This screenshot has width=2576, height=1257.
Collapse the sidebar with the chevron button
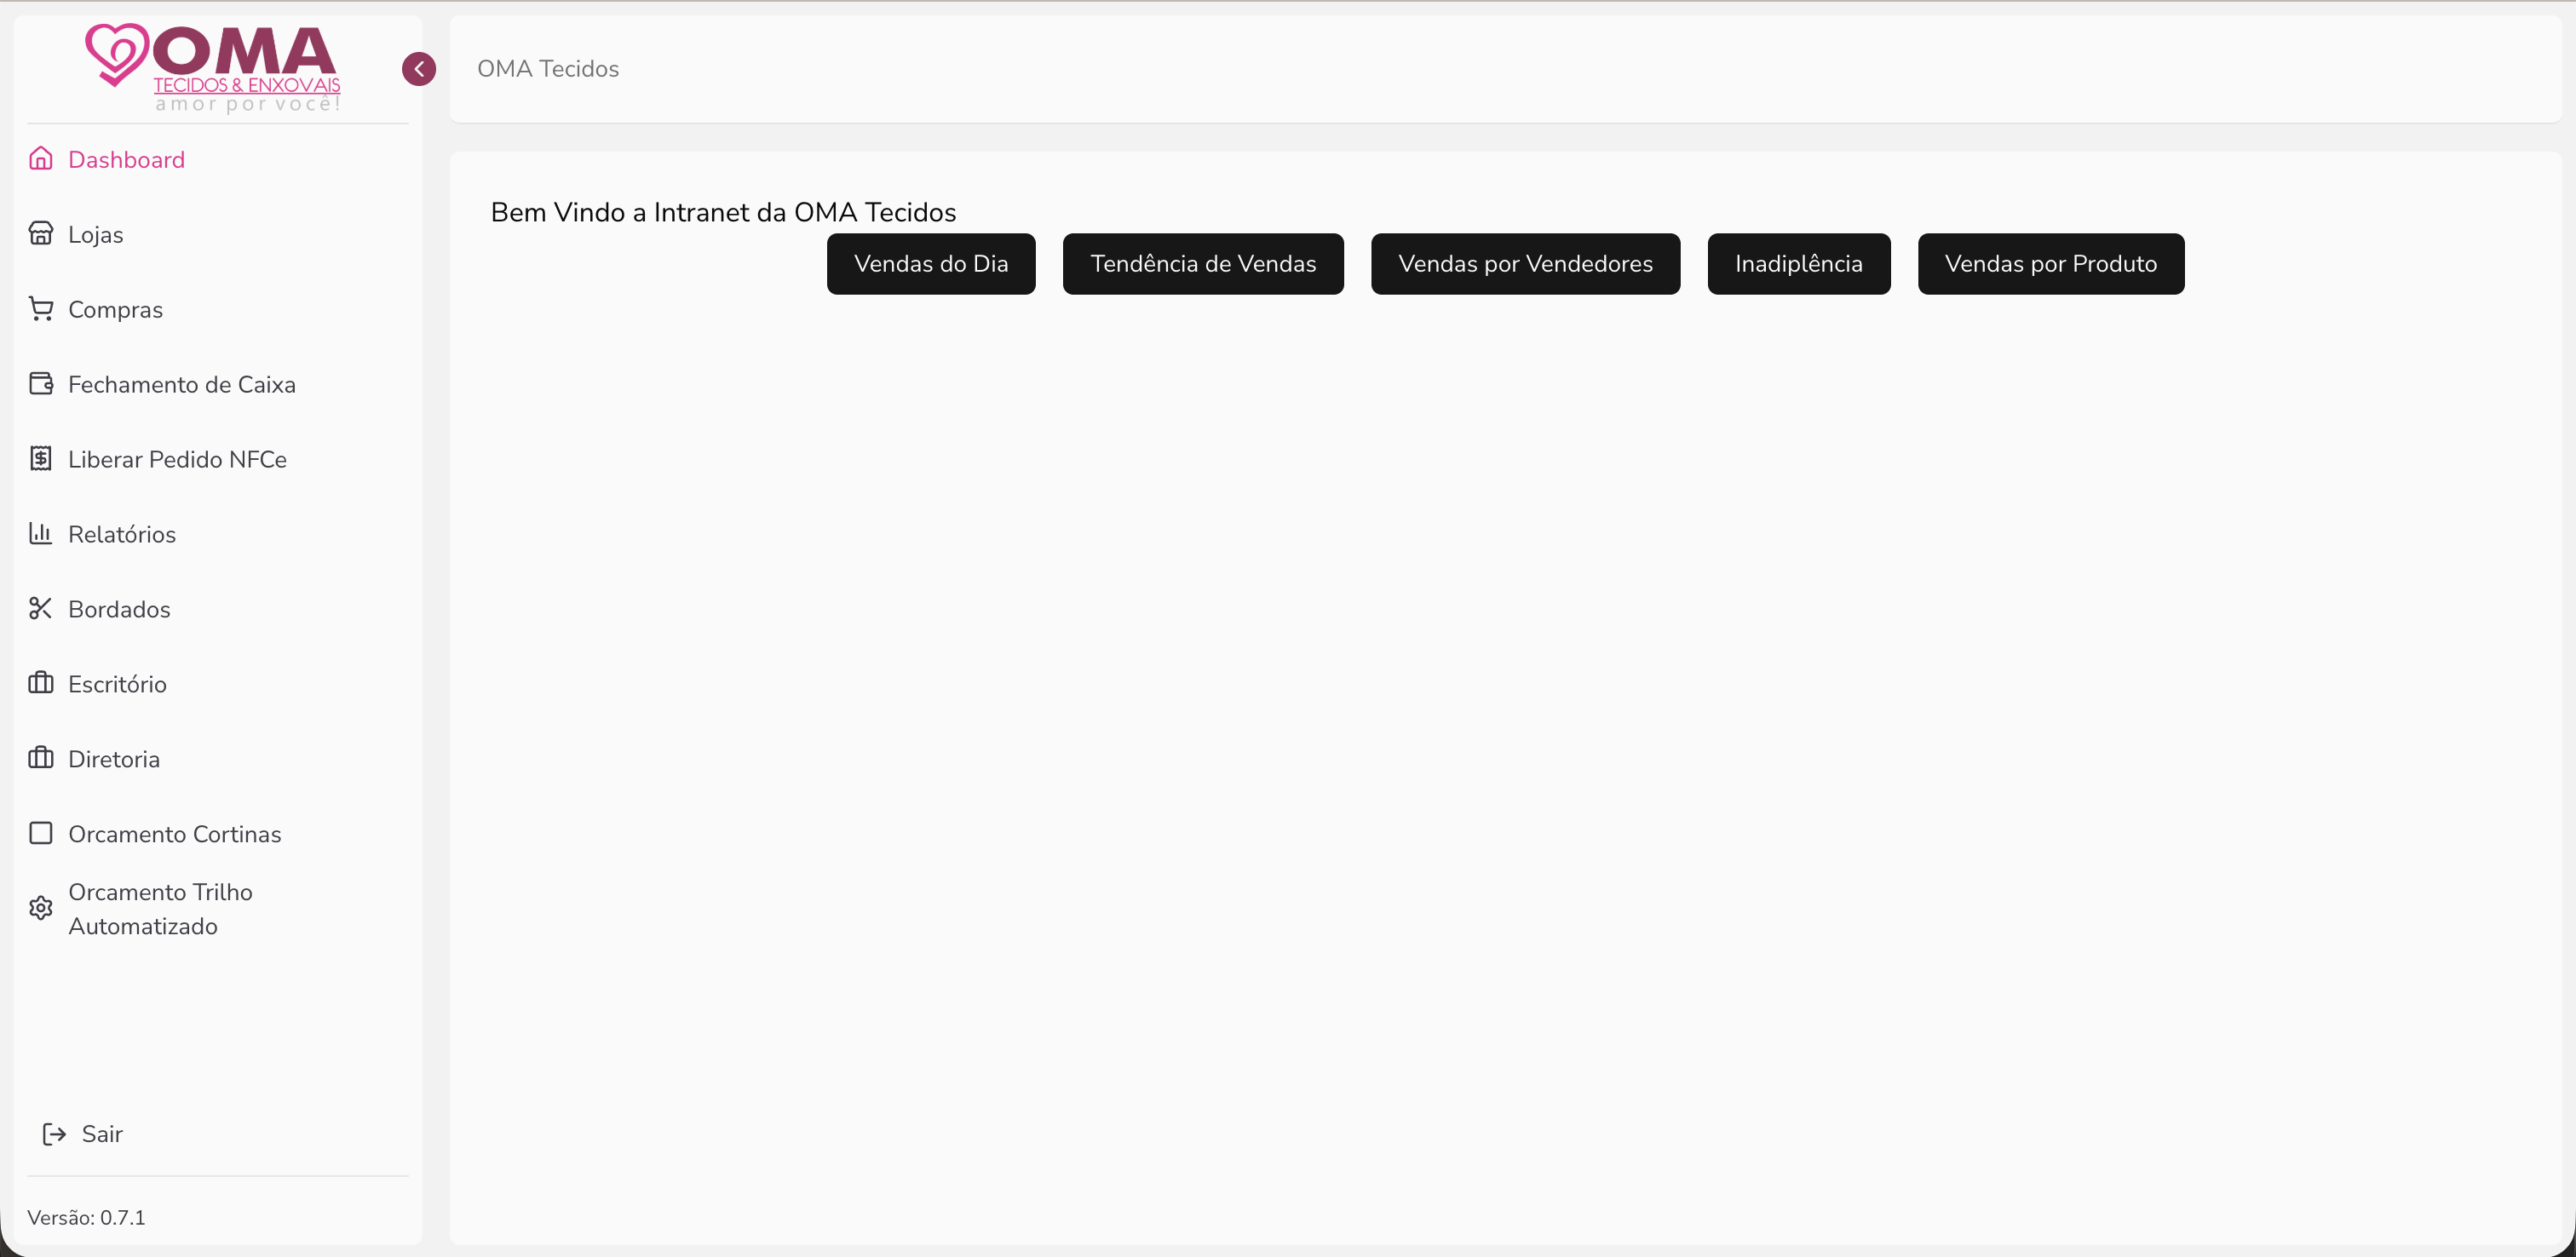click(419, 69)
